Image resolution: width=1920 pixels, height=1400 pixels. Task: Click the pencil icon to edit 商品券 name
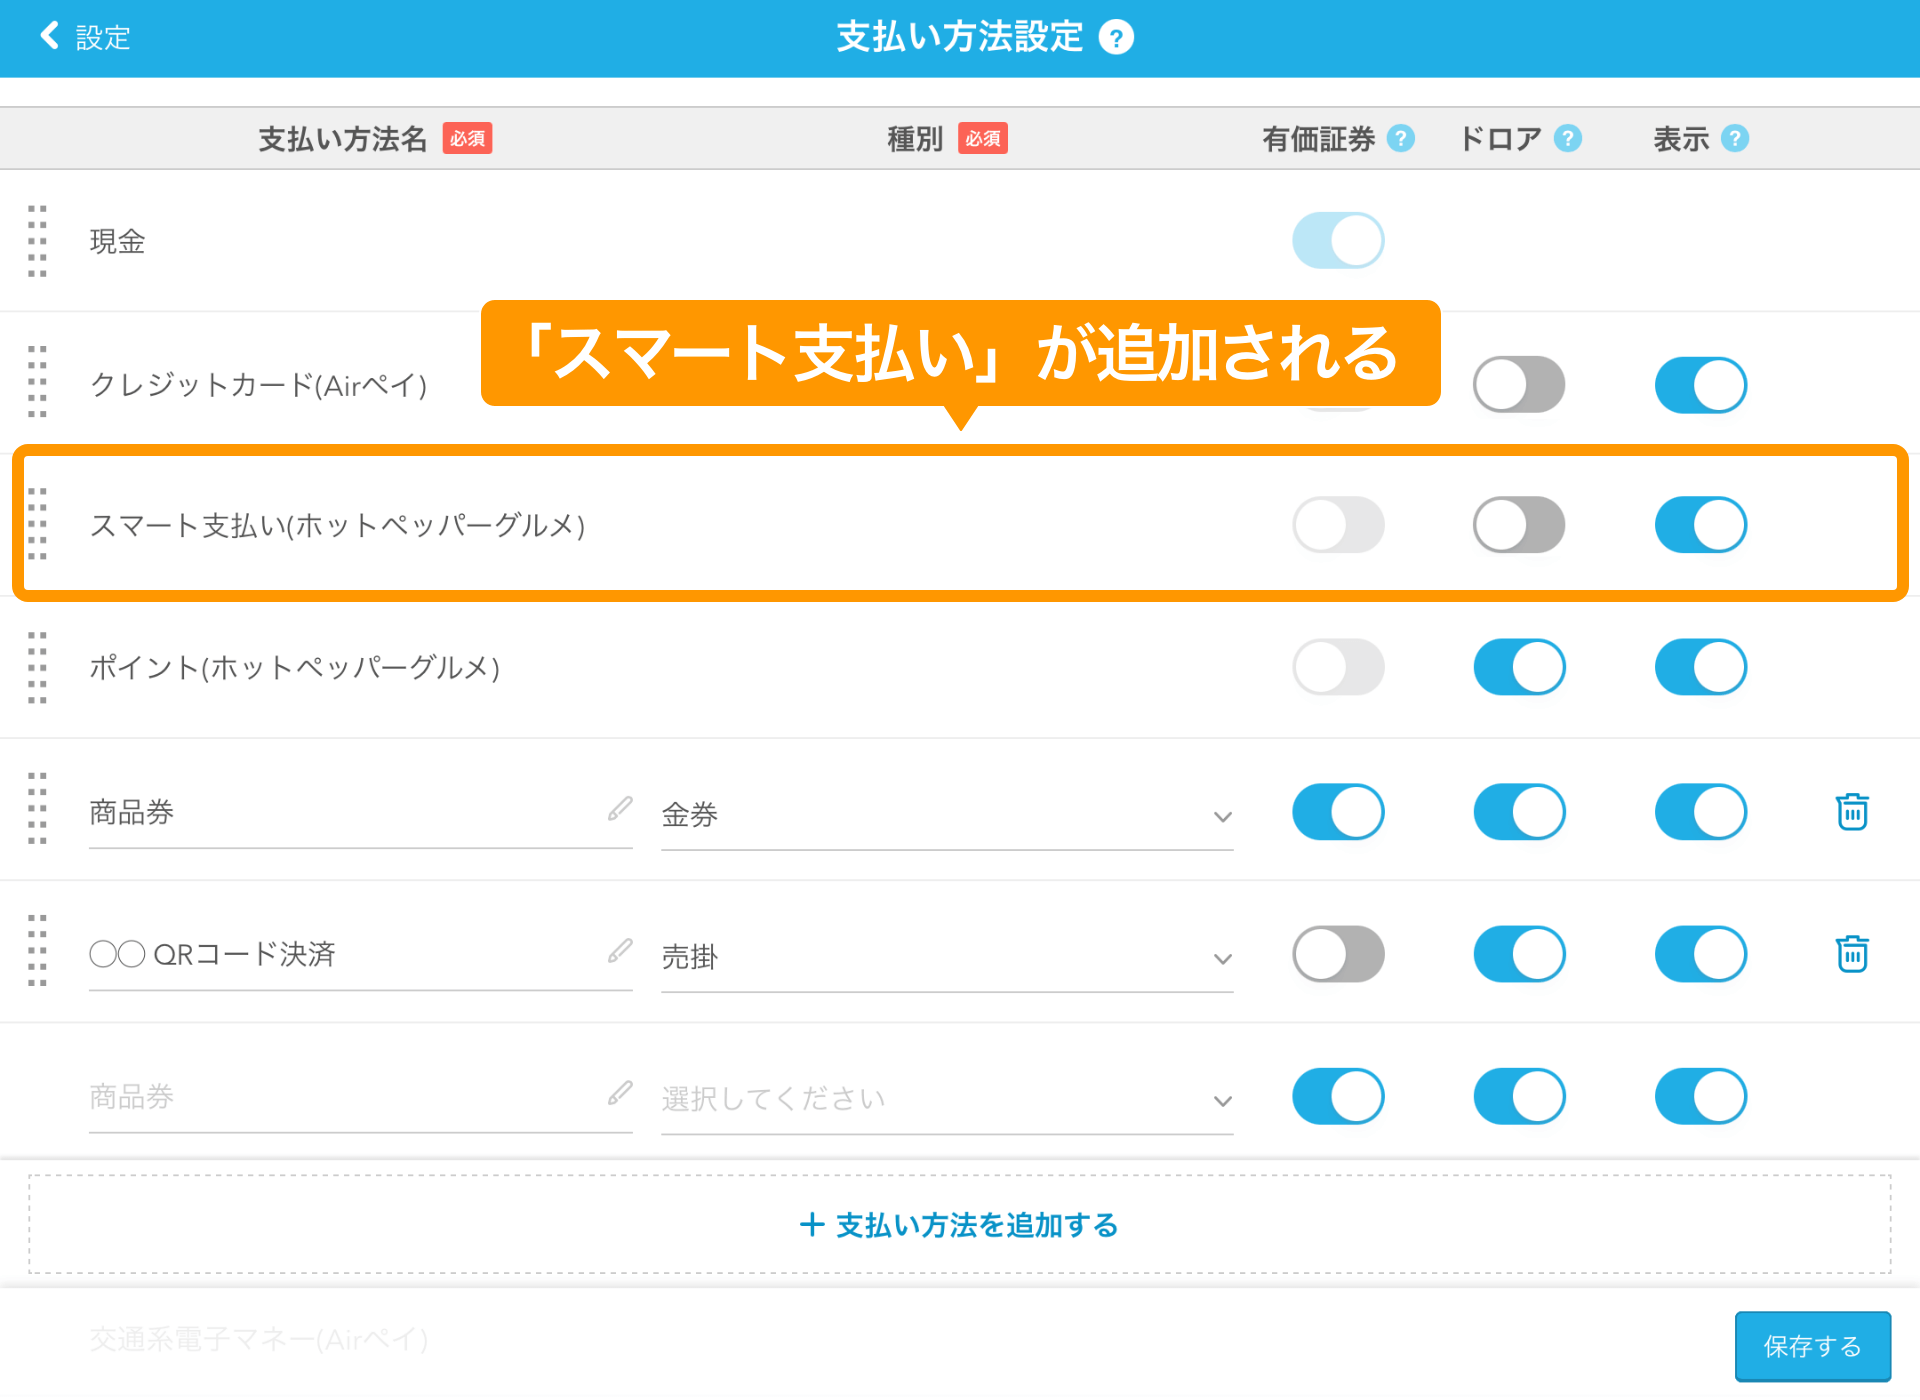coord(621,808)
